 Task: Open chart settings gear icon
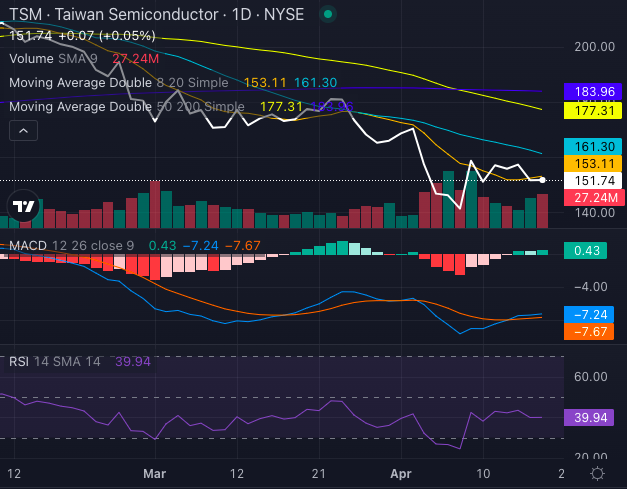point(597,473)
